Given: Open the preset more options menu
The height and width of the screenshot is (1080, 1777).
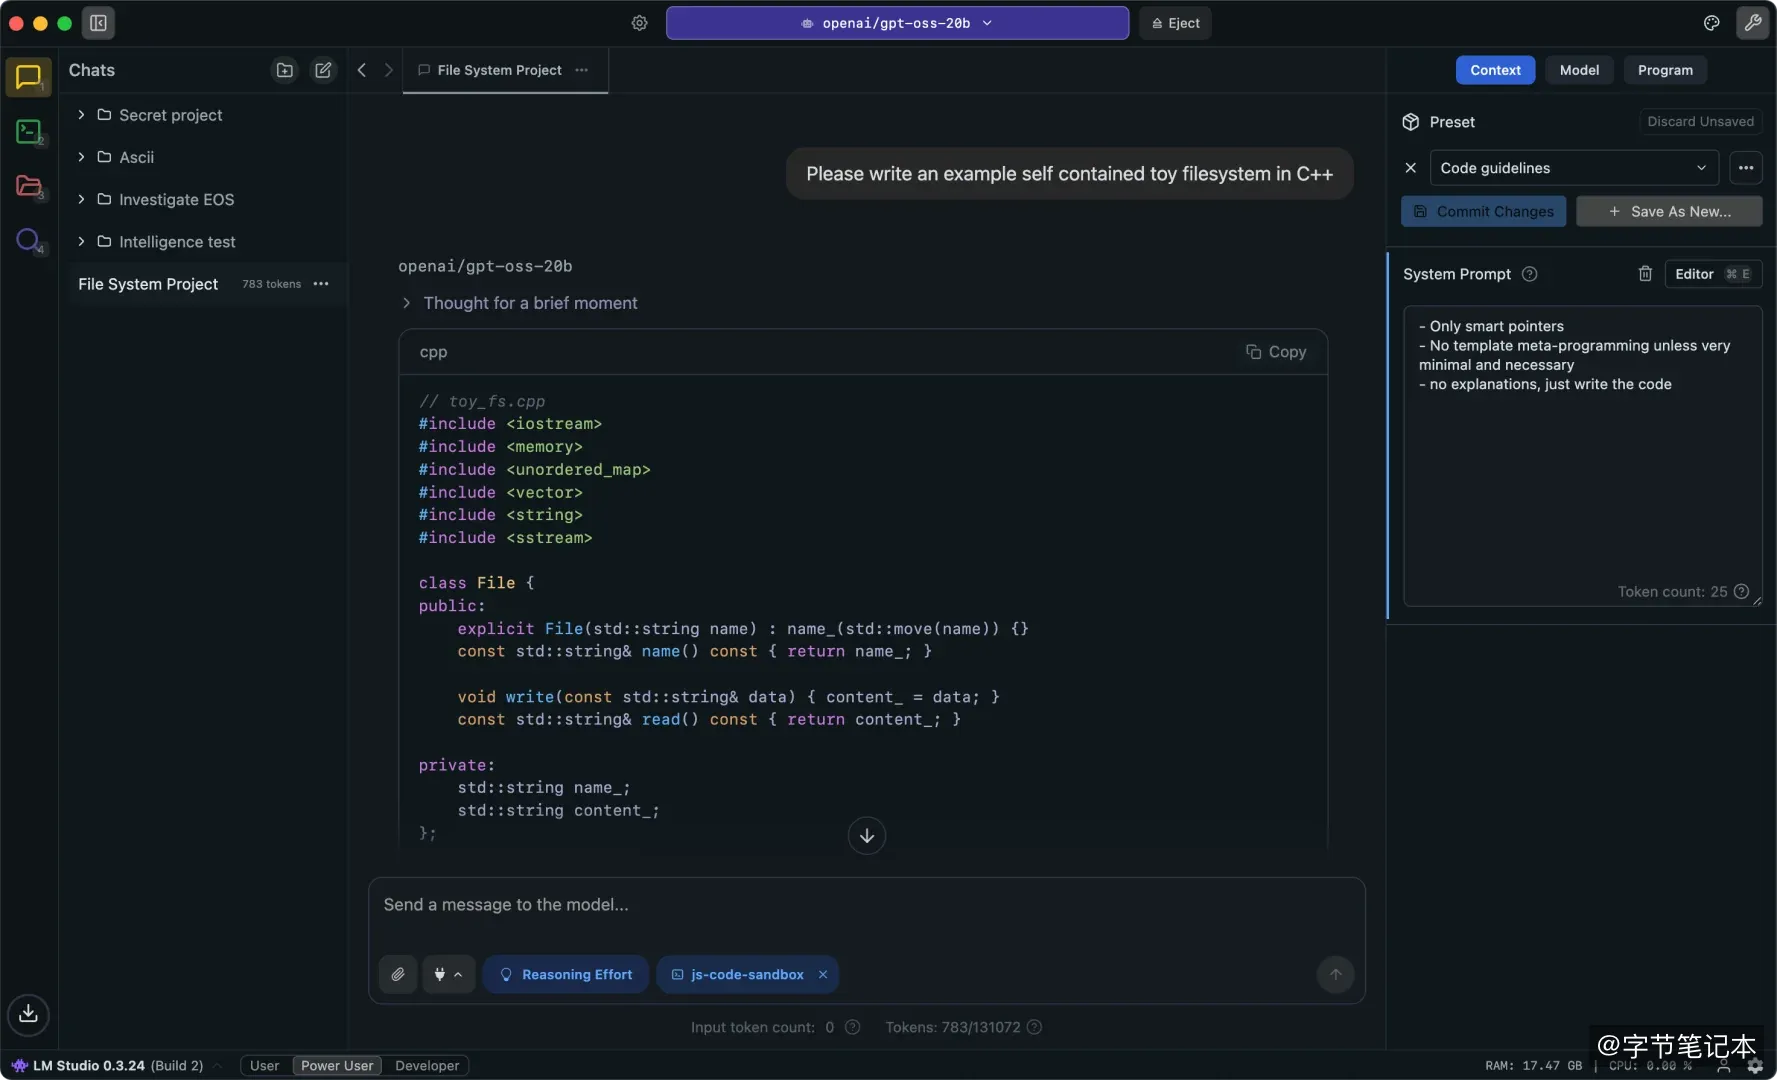Looking at the screenshot, I should 1746,168.
